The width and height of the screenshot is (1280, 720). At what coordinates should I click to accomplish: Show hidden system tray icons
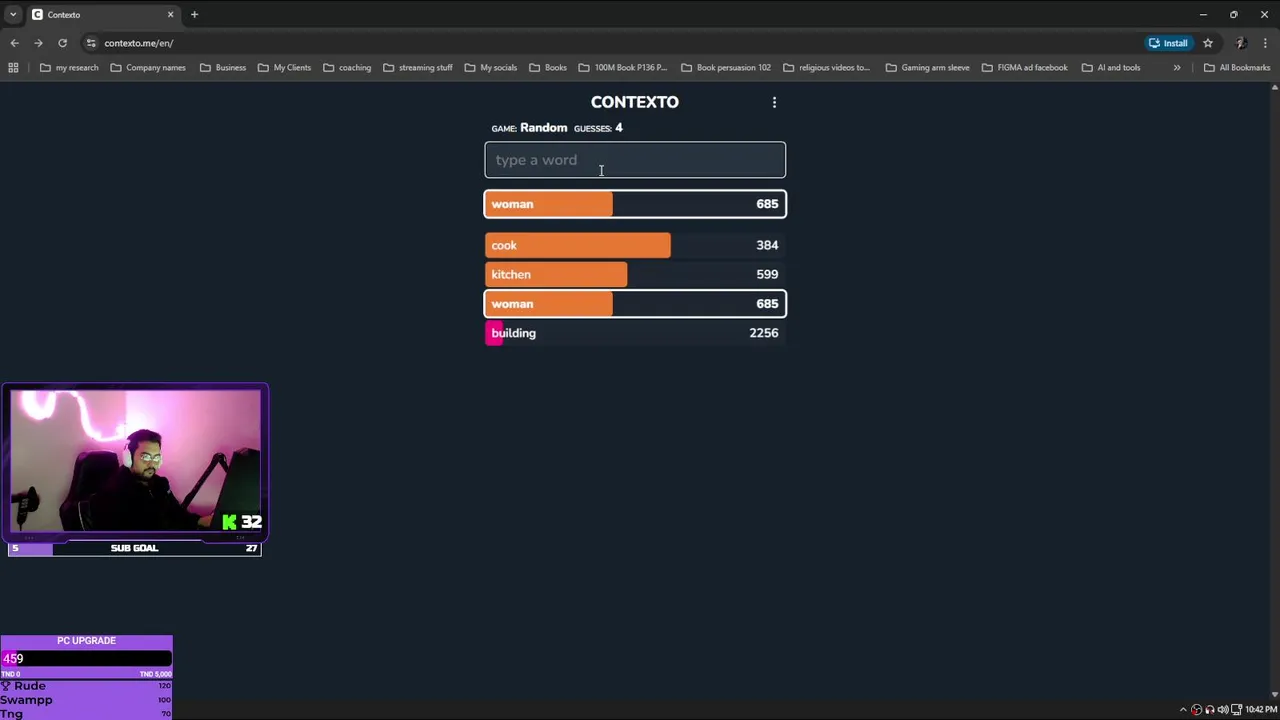pyautogui.click(x=1183, y=710)
